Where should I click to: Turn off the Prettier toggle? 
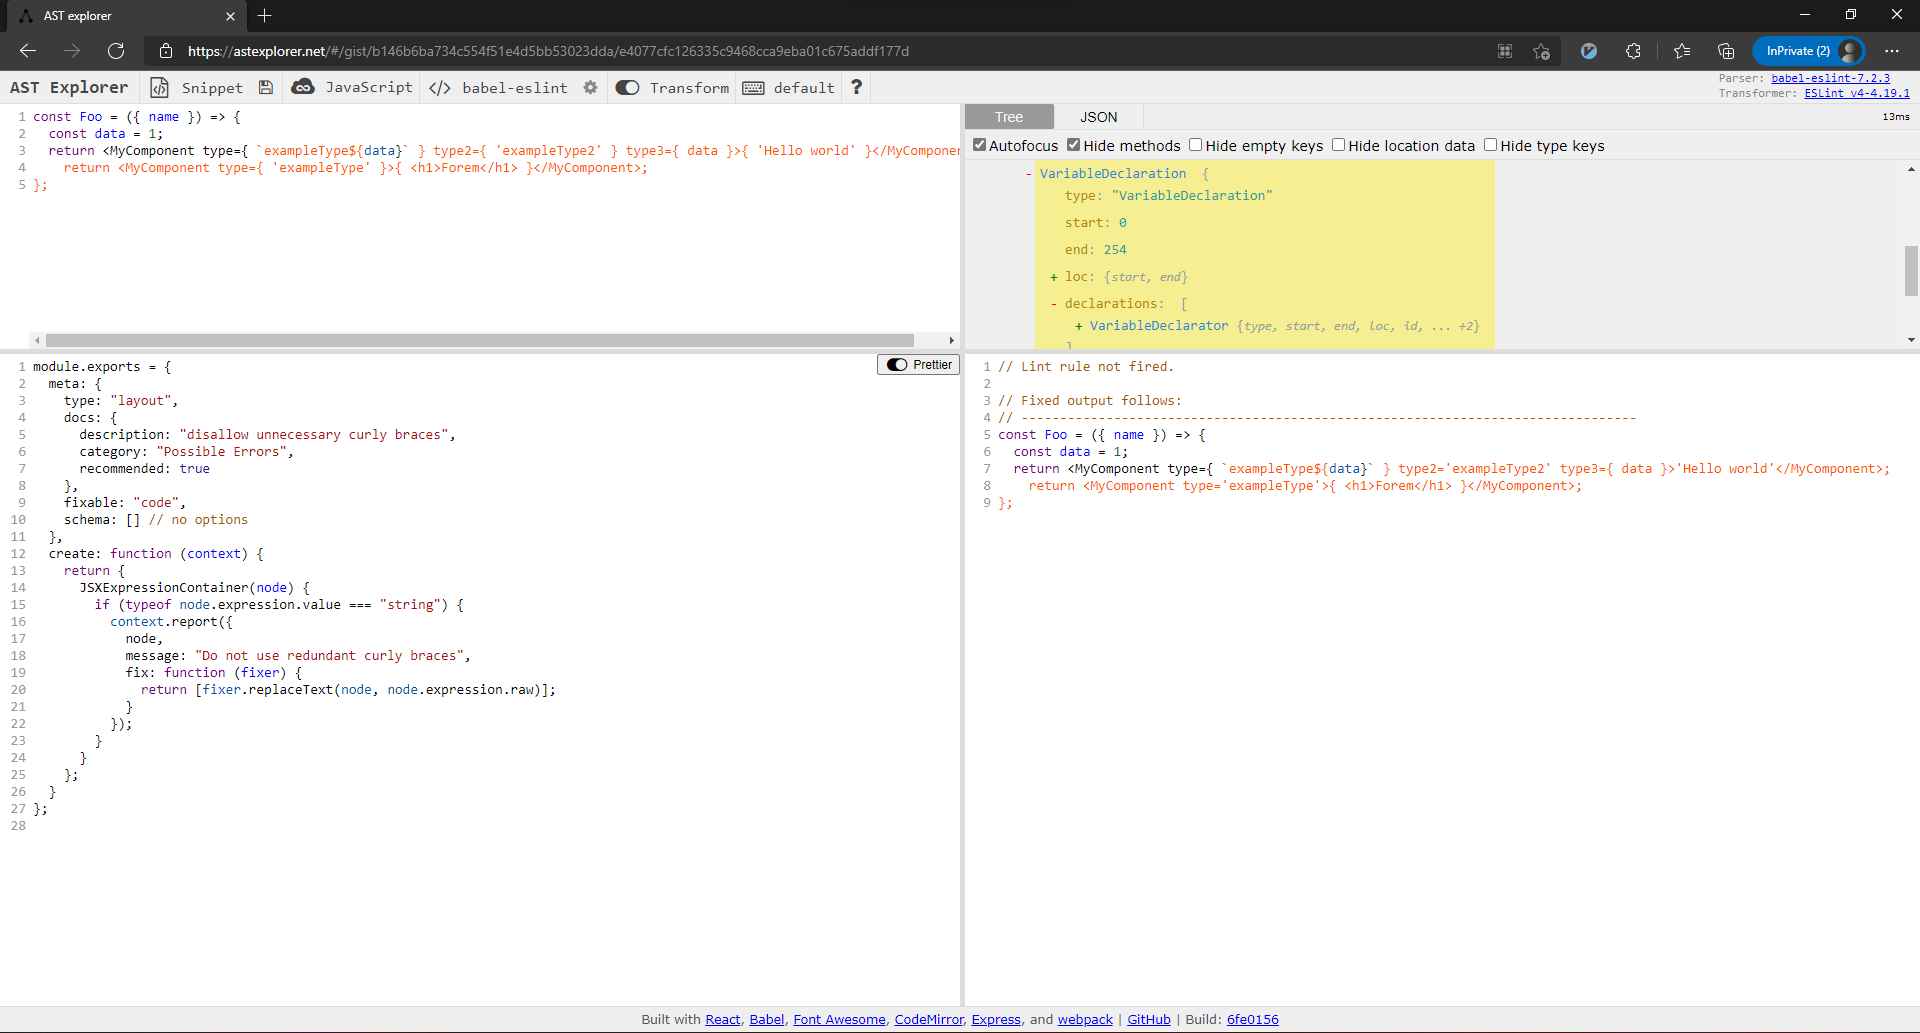pyautogui.click(x=895, y=364)
